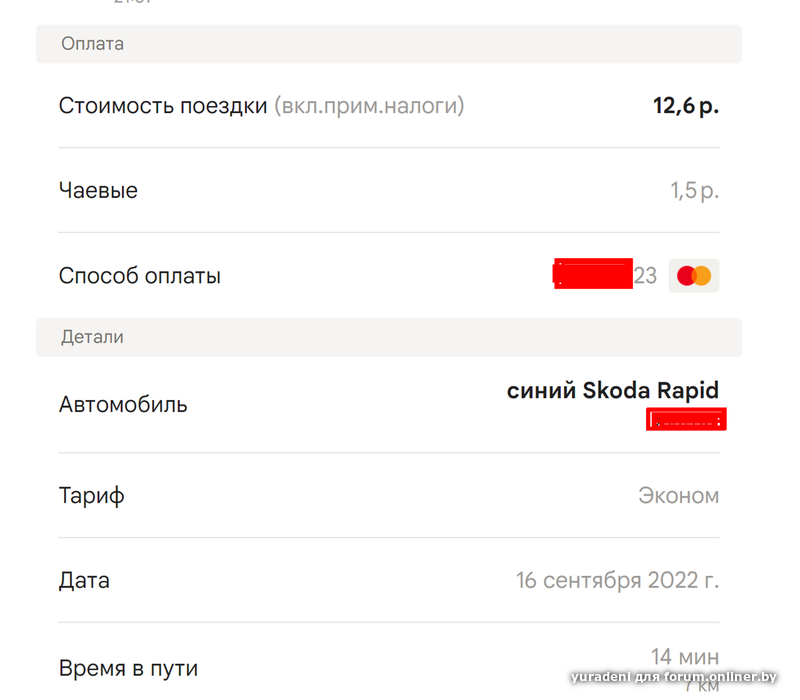The image size is (800, 700).
Task: Click the (вкл.прим.налоги) note
Action: coord(369,105)
